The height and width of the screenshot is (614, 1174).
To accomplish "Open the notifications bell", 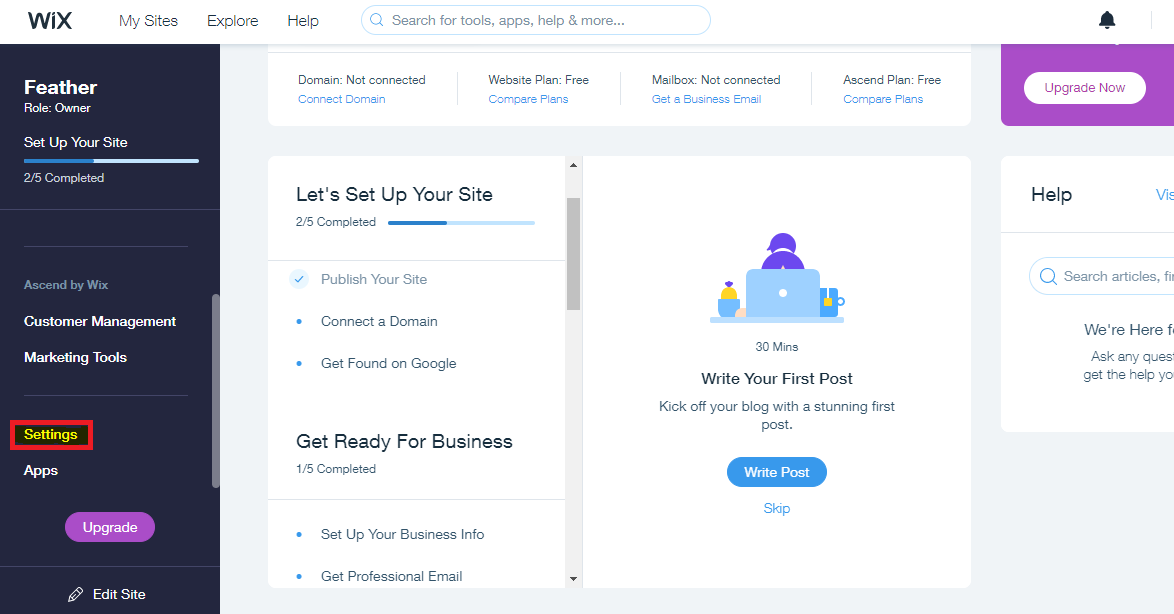I will [1107, 20].
